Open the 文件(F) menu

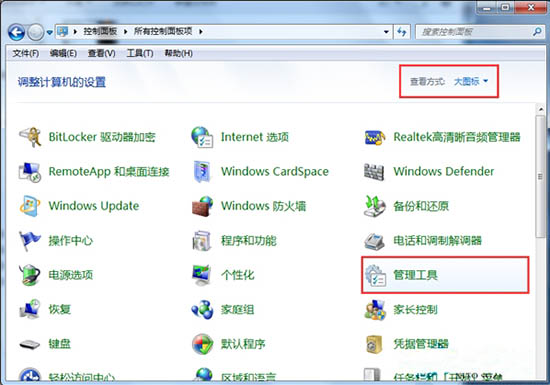click(26, 53)
